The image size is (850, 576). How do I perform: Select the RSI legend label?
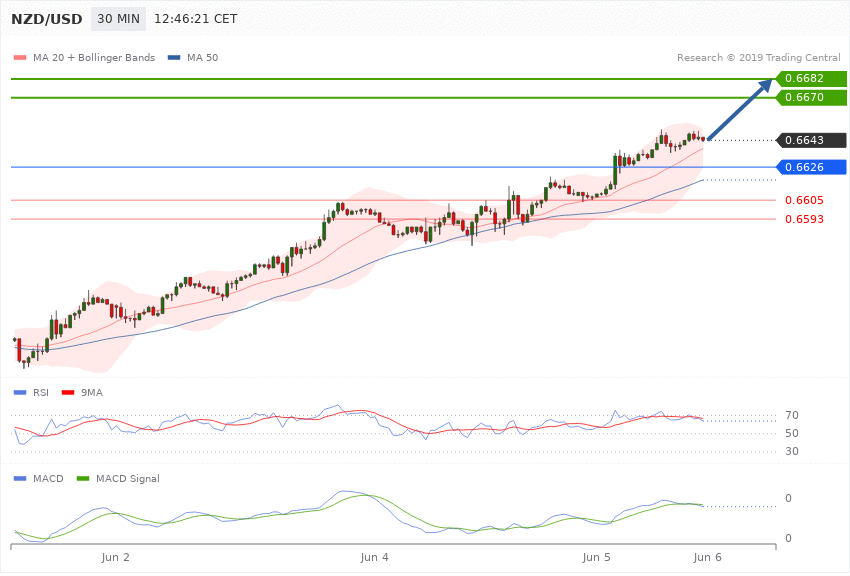[x=41, y=392]
